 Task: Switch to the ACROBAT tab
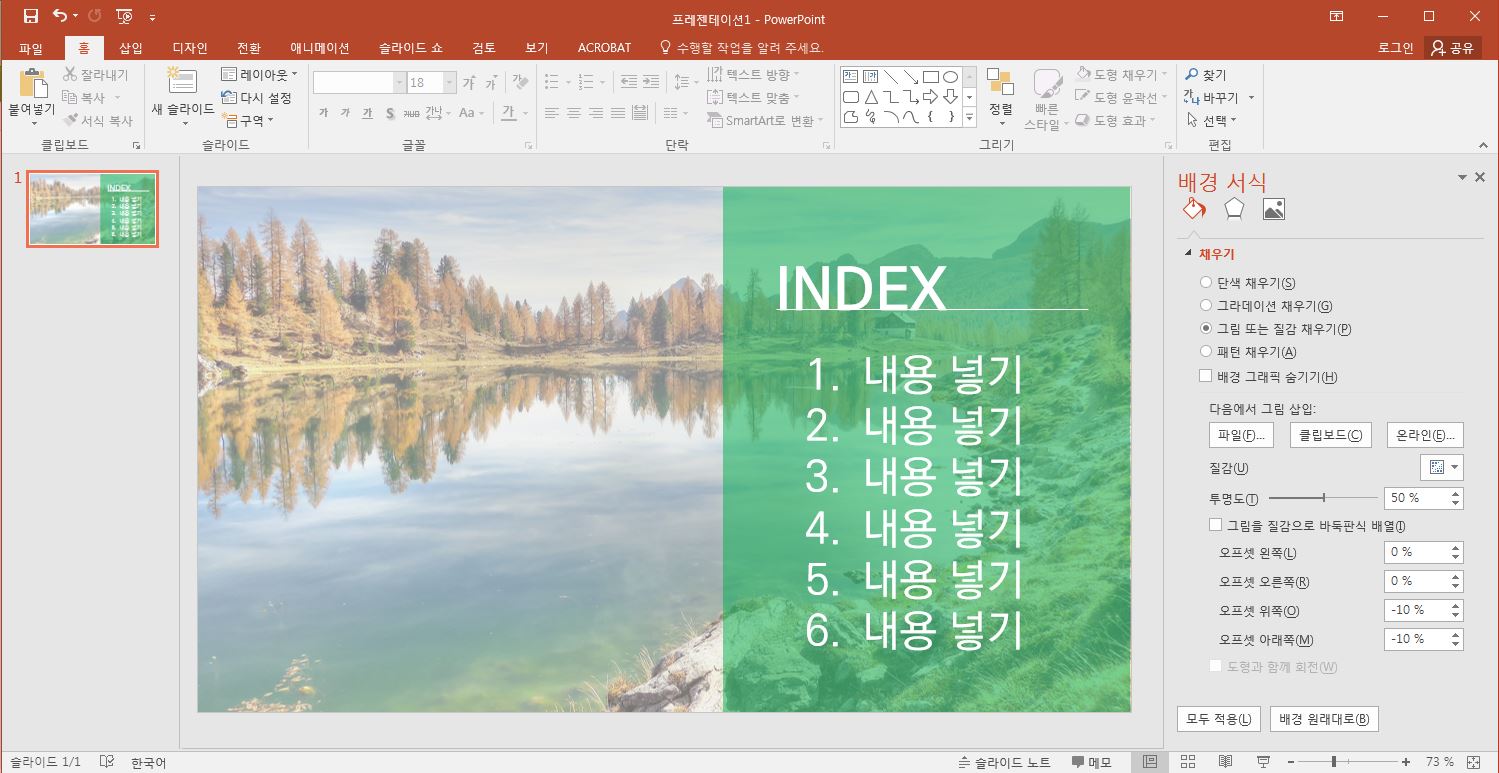click(x=605, y=48)
